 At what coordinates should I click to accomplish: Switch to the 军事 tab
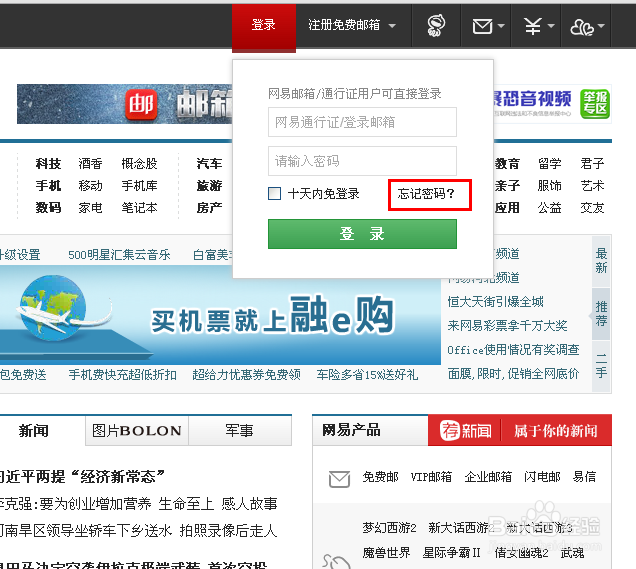(239, 431)
